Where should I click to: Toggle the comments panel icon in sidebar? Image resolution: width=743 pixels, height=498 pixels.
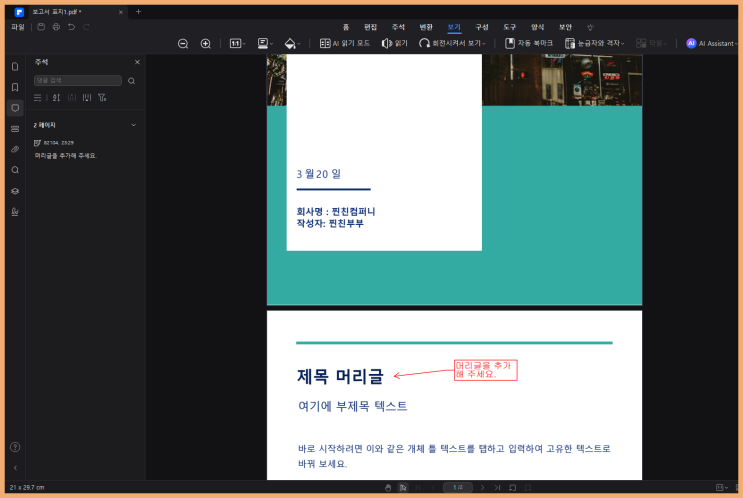15,108
